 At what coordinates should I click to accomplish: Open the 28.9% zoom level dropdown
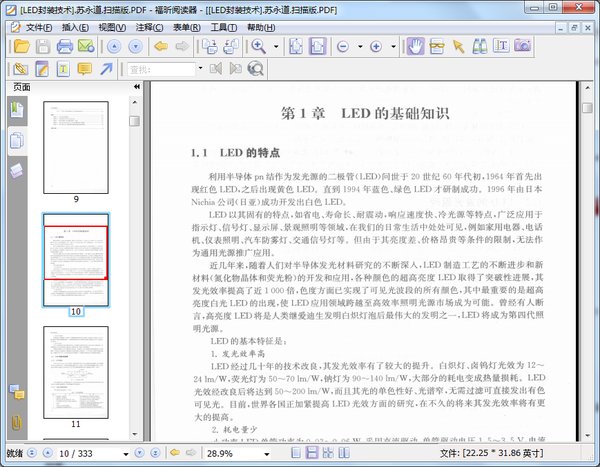267,454
